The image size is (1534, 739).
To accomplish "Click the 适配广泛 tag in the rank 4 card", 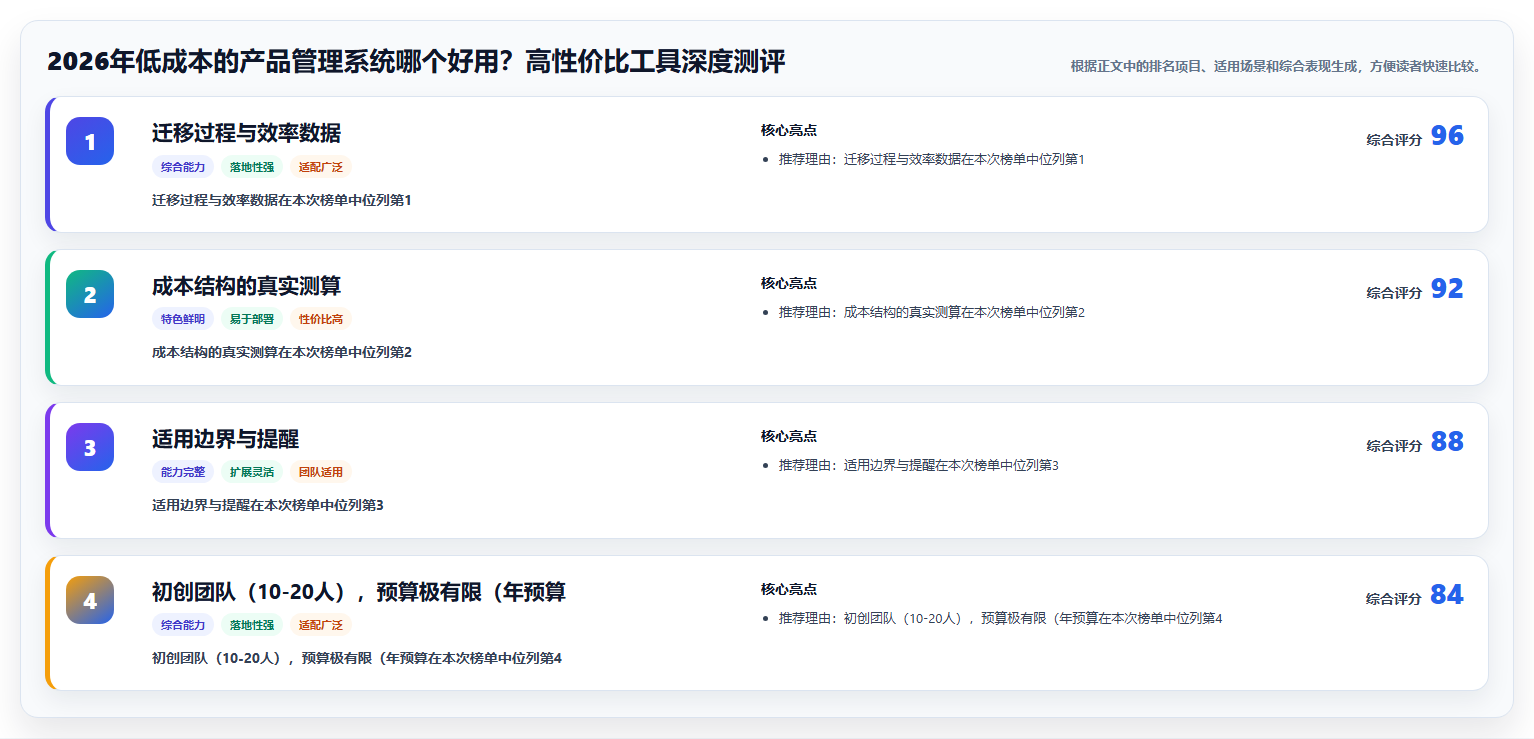I will [x=321, y=625].
